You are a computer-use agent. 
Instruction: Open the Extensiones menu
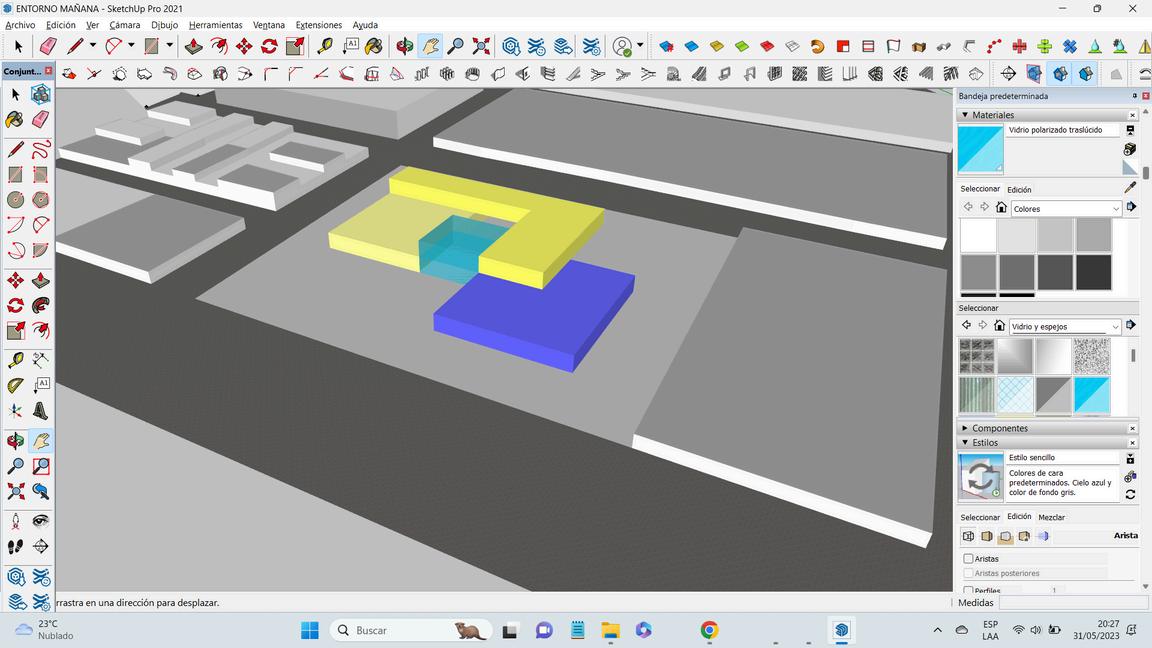(x=319, y=25)
